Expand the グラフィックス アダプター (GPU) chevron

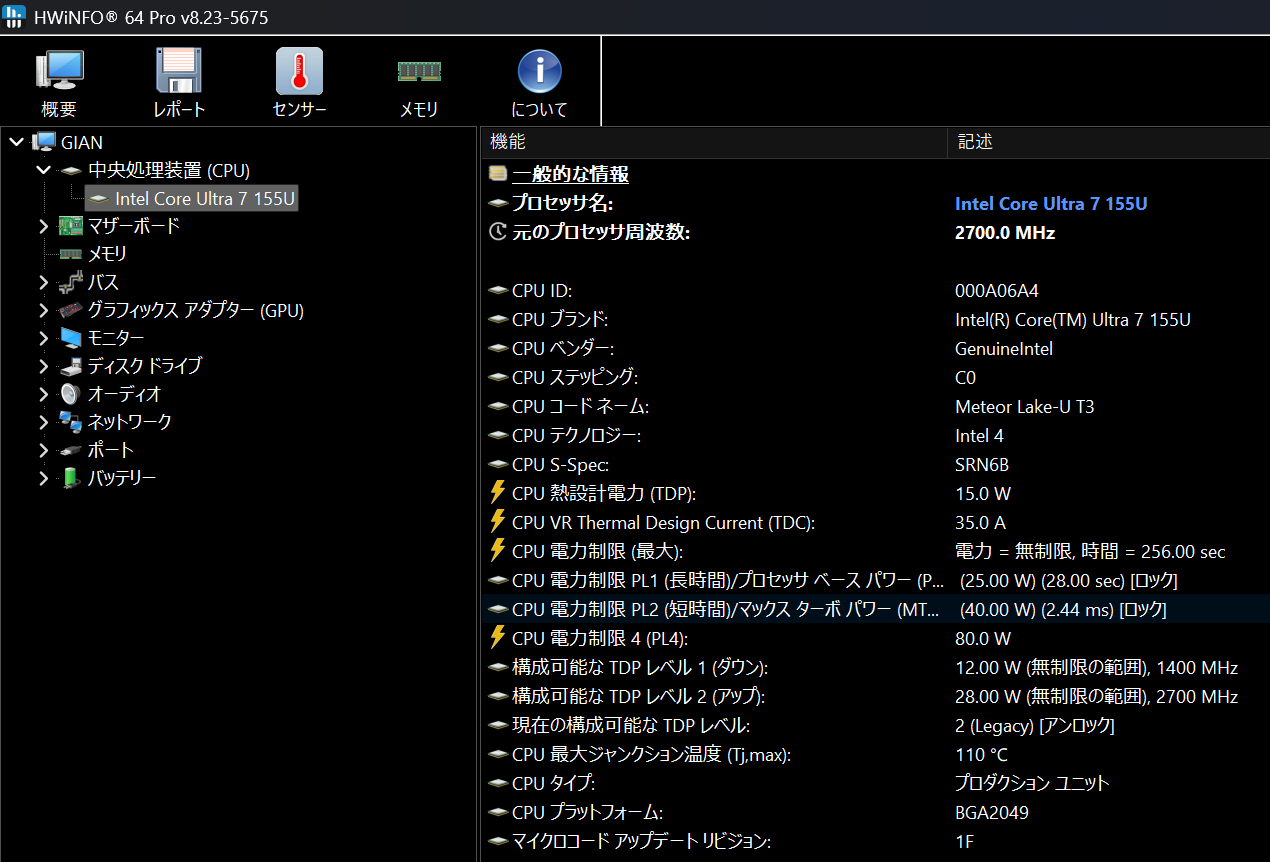43,310
